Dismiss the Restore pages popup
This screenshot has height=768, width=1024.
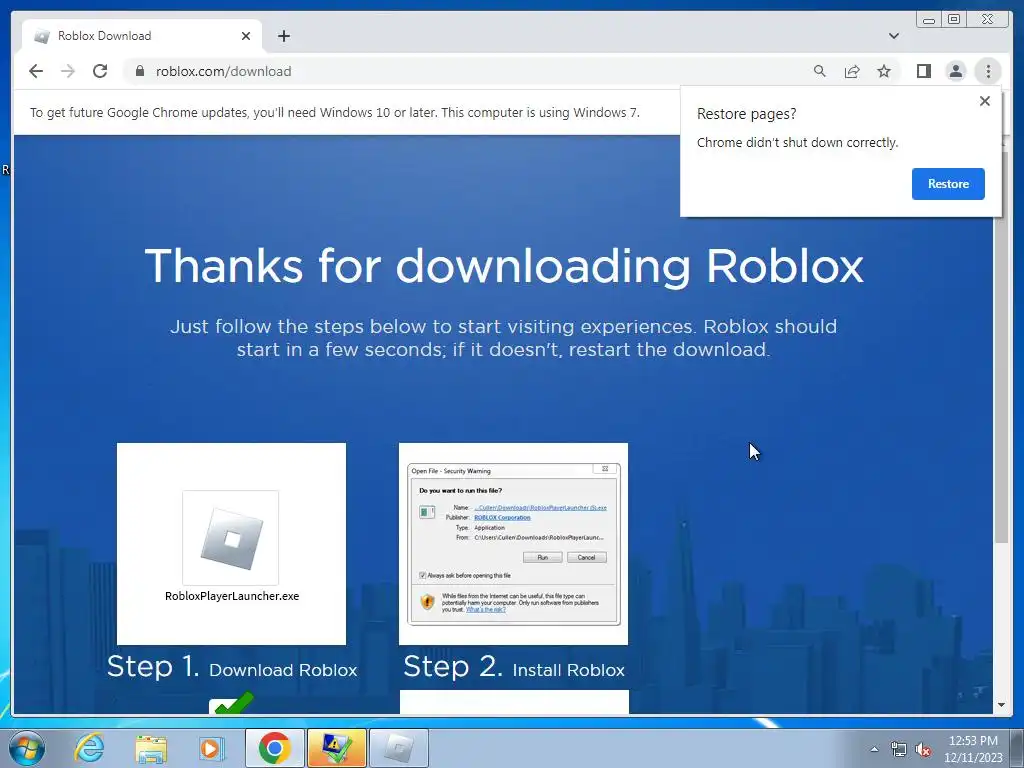(985, 101)
